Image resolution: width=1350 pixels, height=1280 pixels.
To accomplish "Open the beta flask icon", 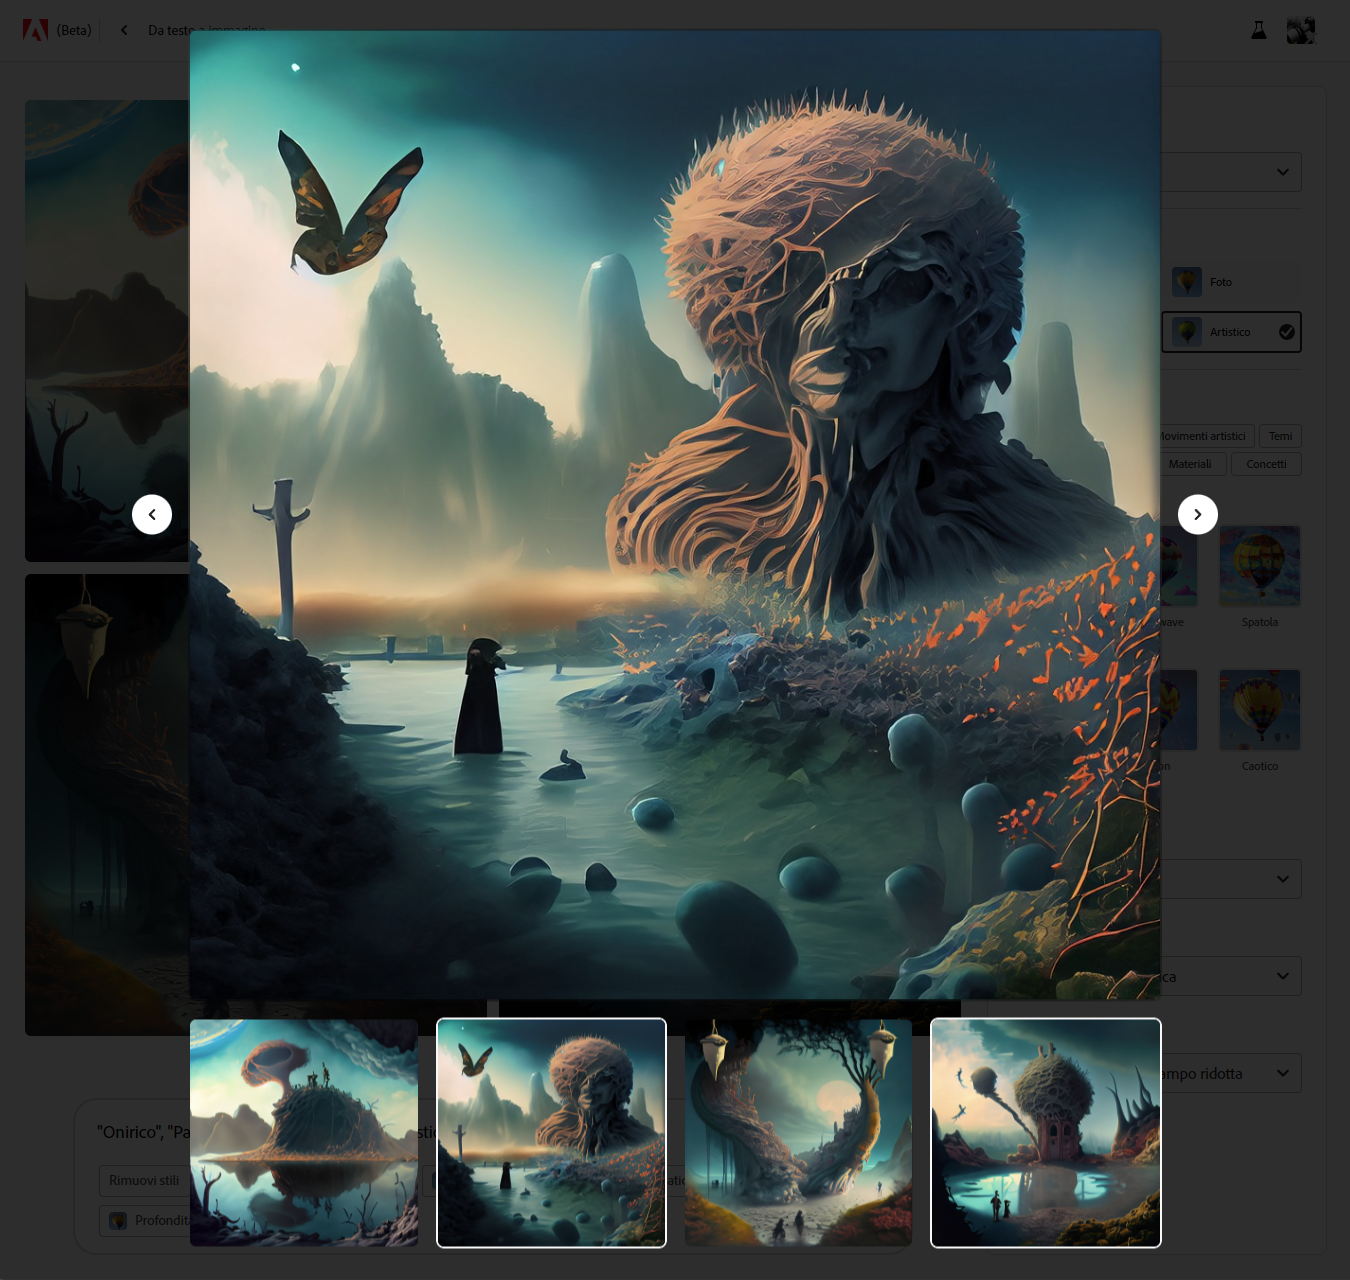I will coord(1259,31).
